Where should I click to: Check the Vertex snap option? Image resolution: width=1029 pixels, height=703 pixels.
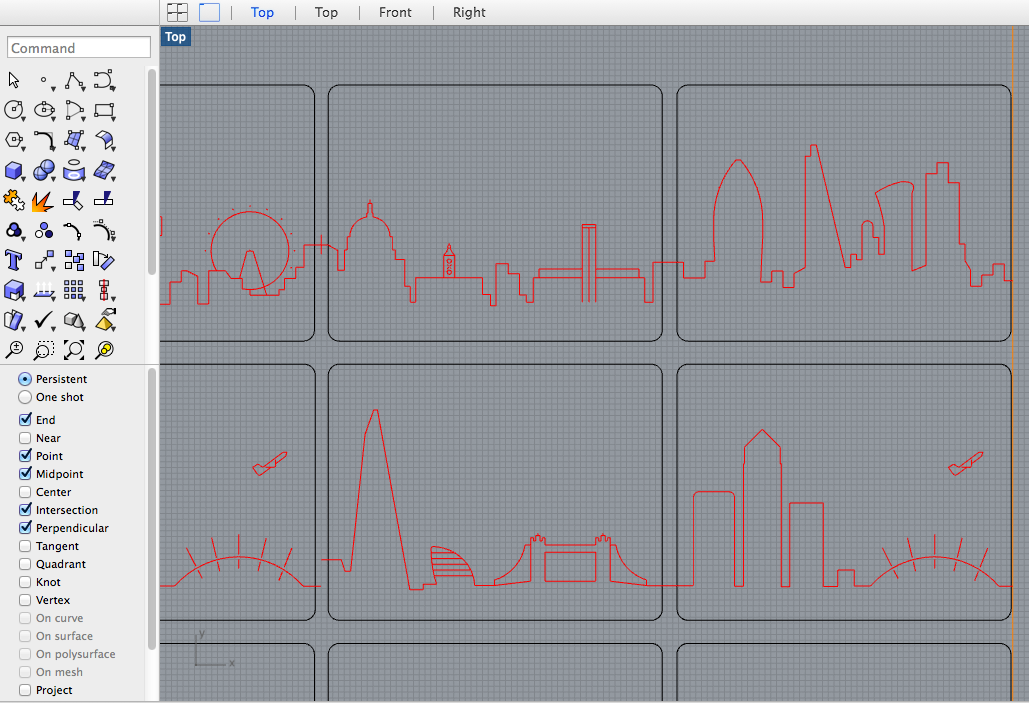[25, 600]
